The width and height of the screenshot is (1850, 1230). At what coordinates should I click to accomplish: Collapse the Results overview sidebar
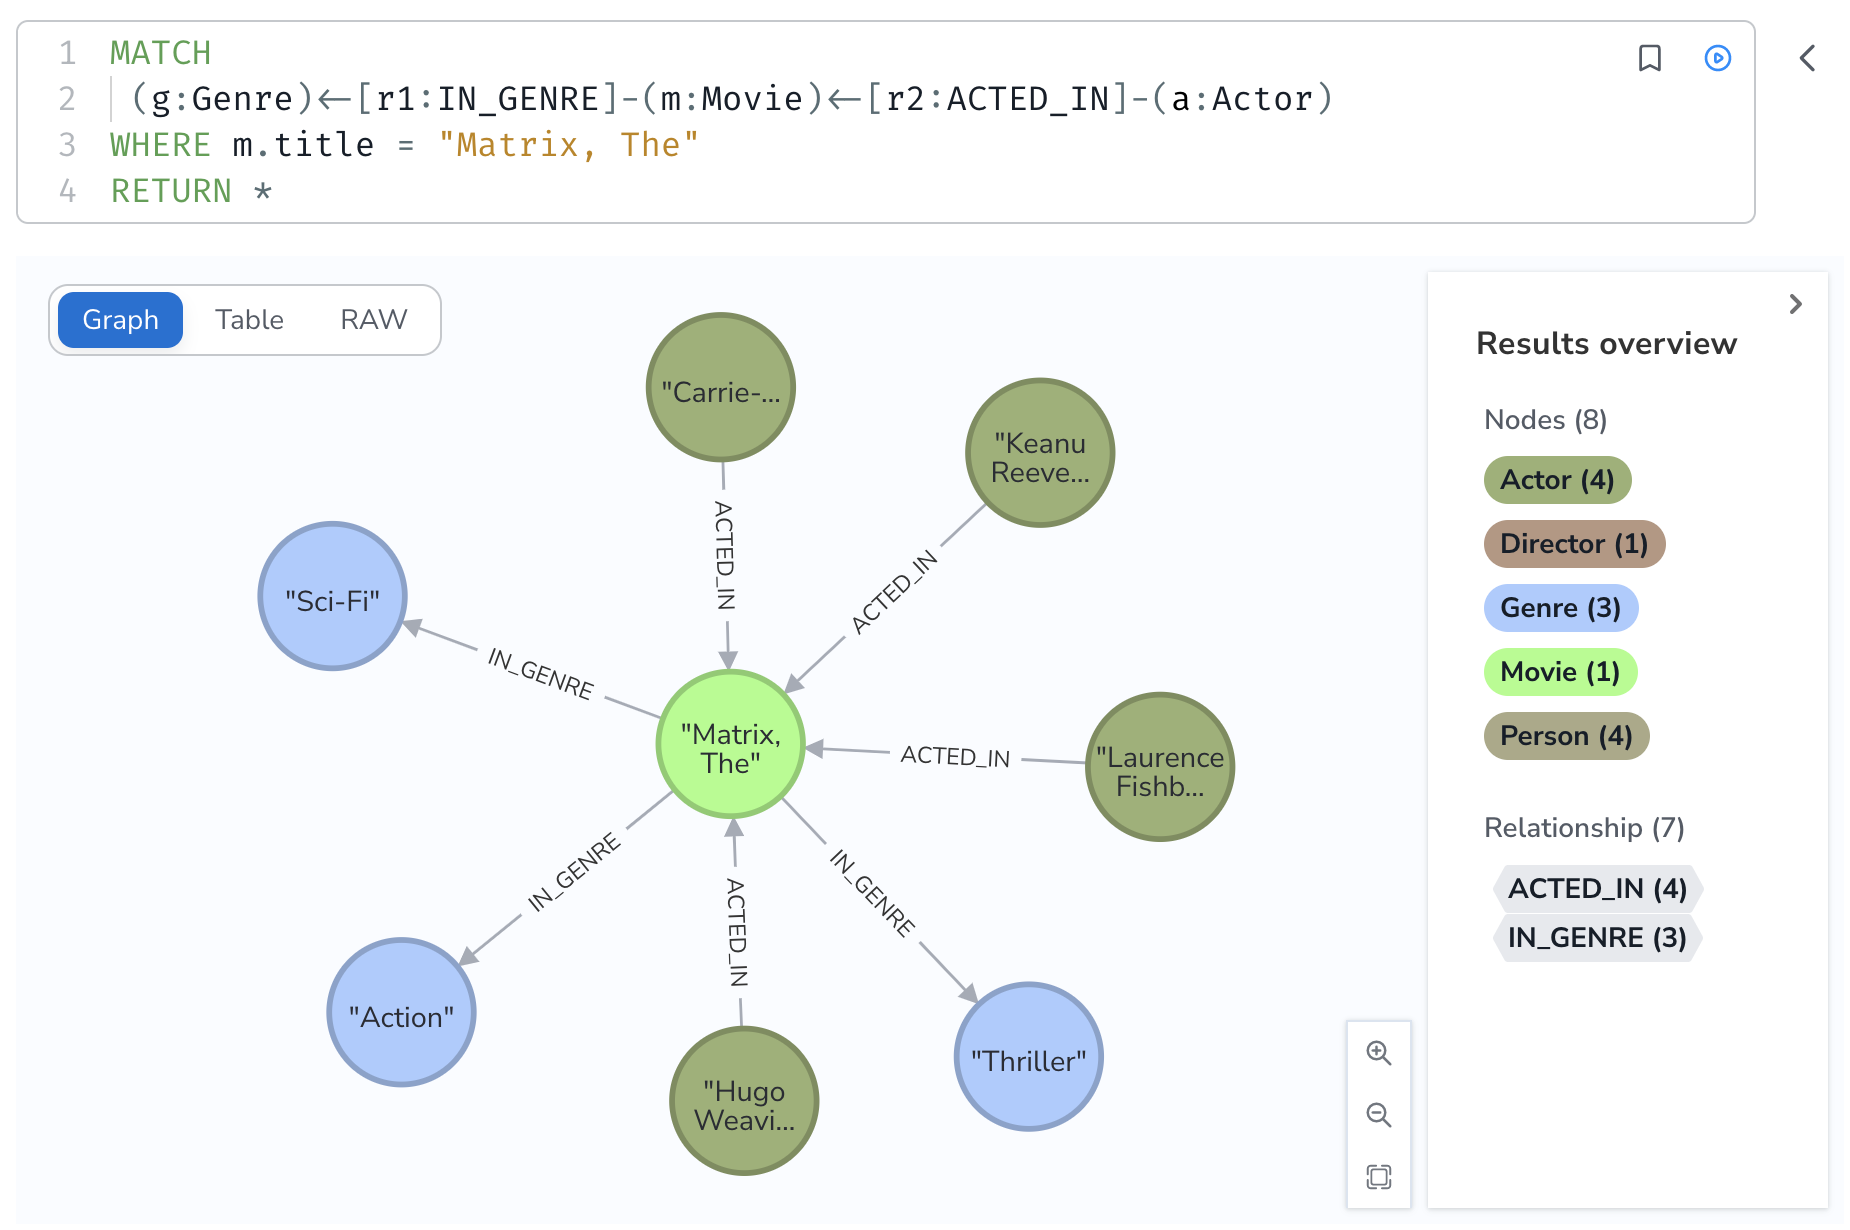click(x=1796, y=304)
